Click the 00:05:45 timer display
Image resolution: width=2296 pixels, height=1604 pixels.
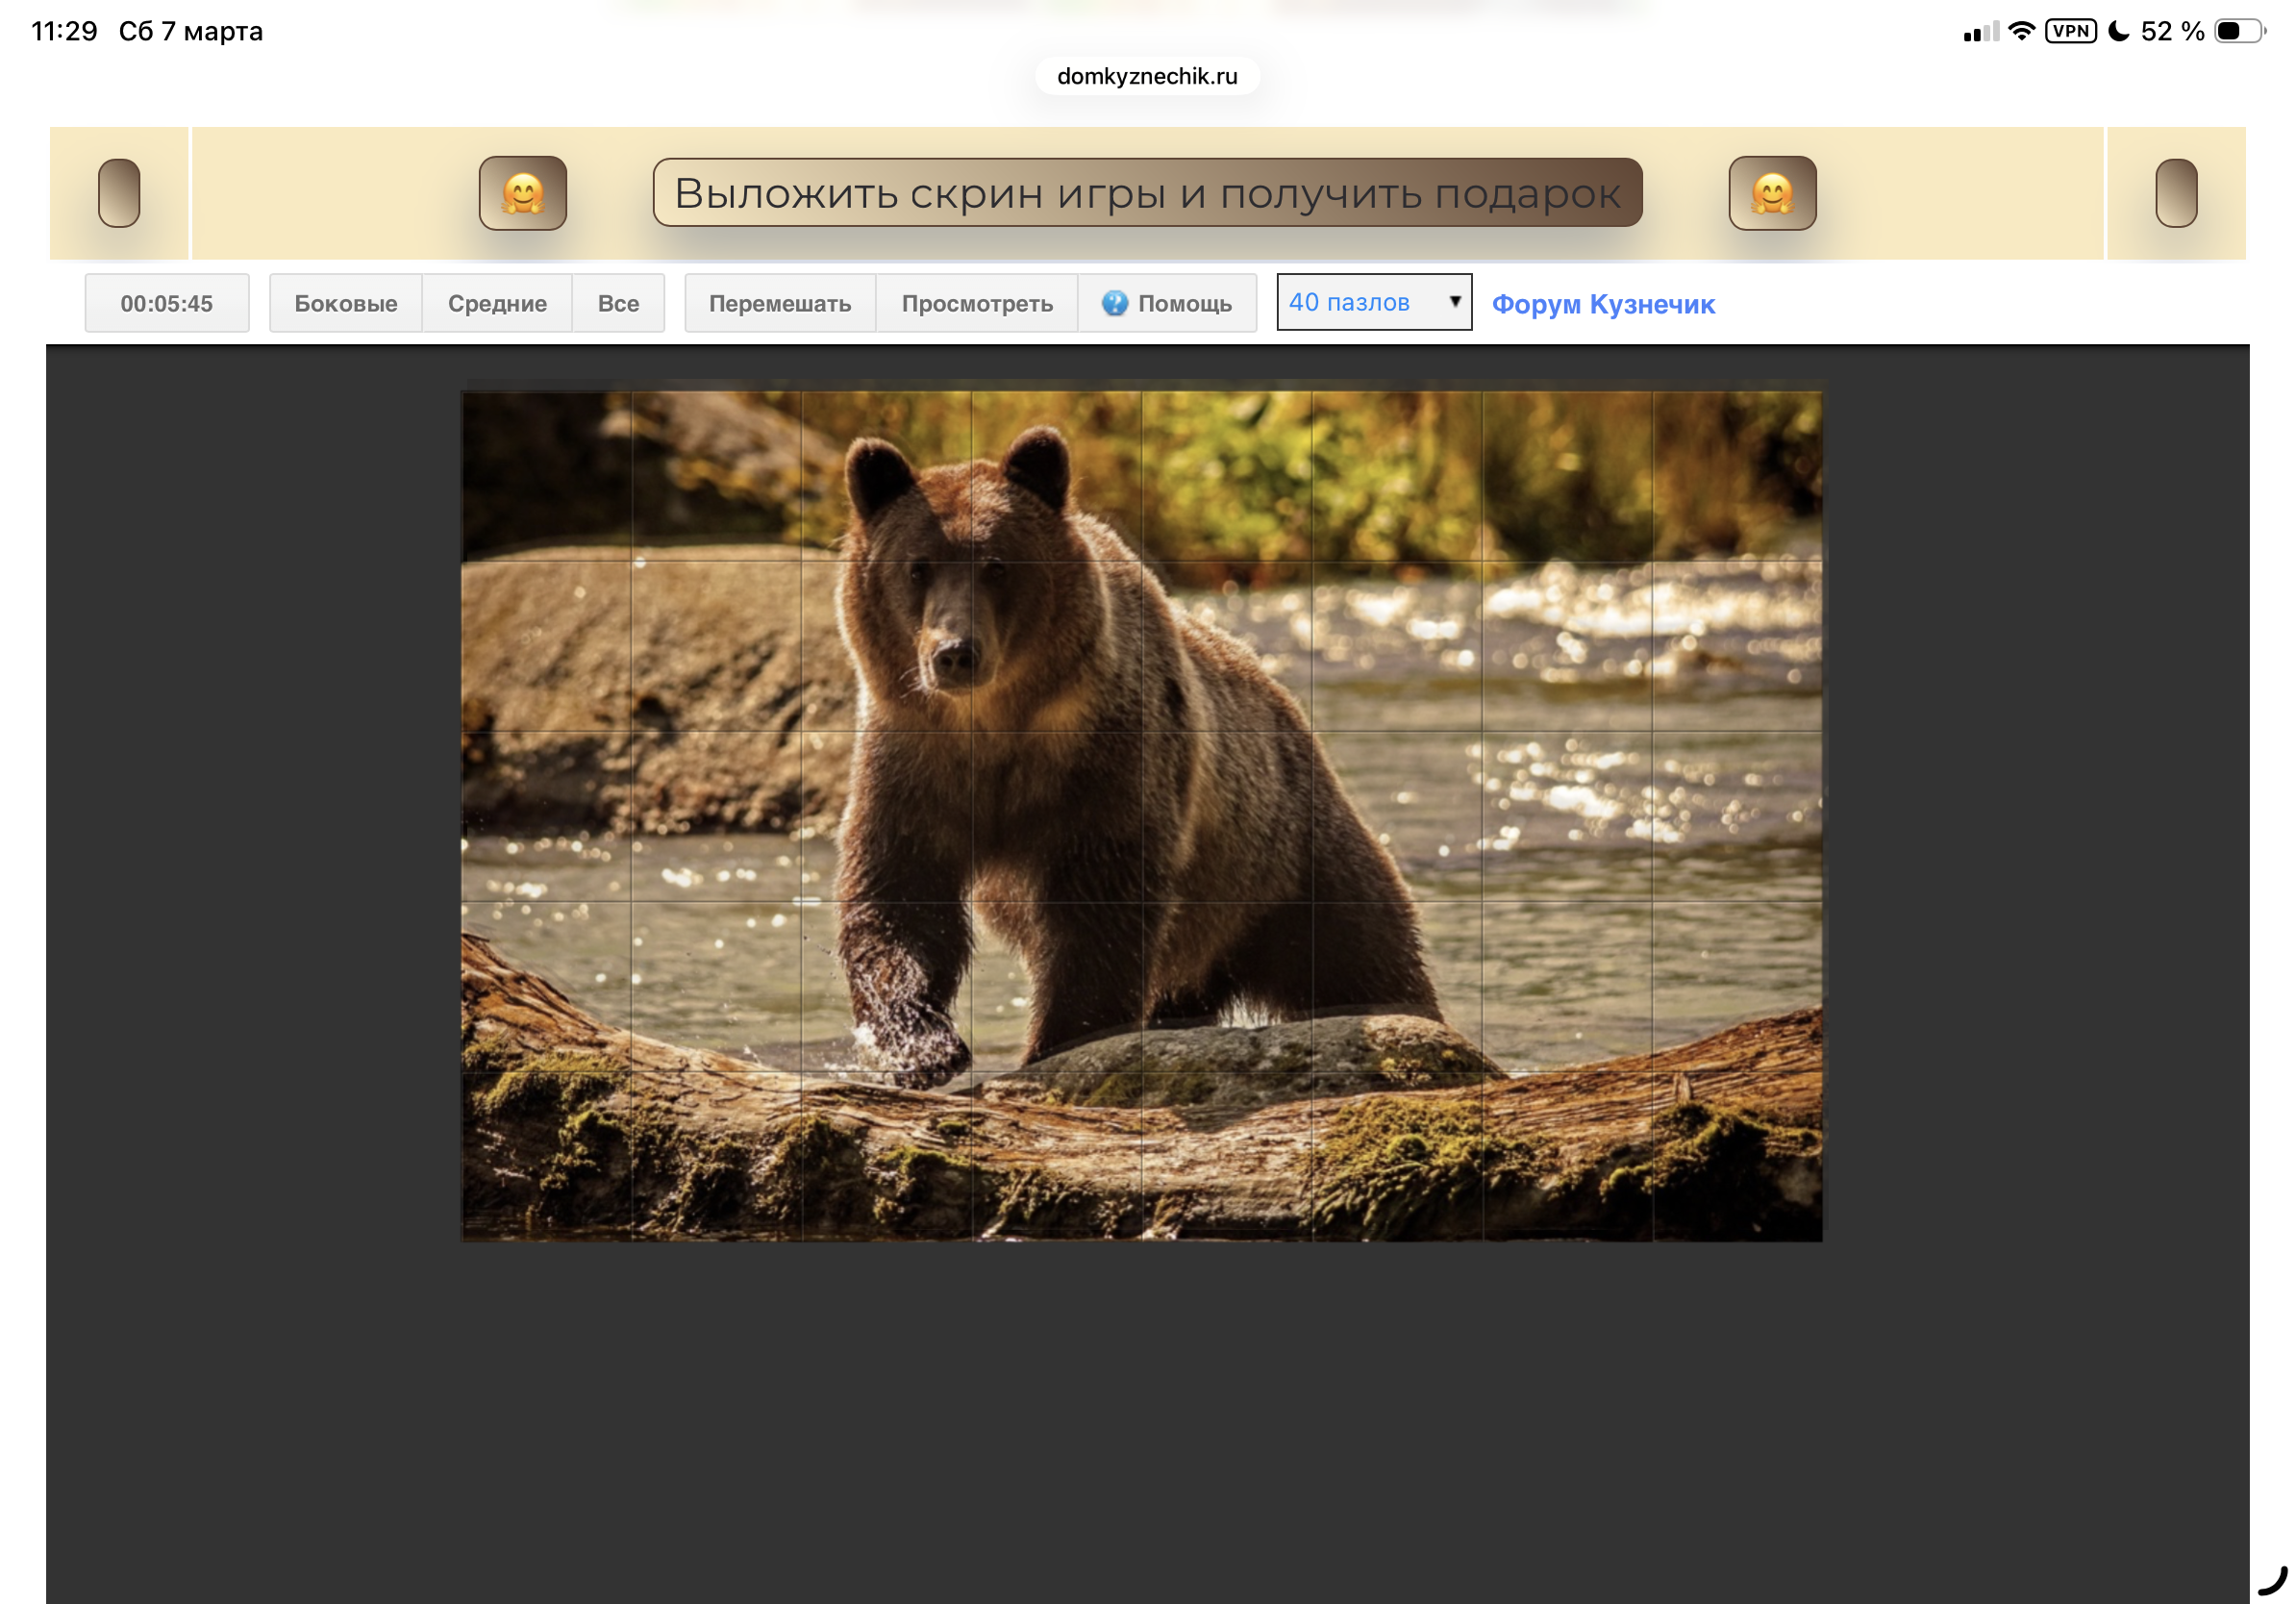167,303
